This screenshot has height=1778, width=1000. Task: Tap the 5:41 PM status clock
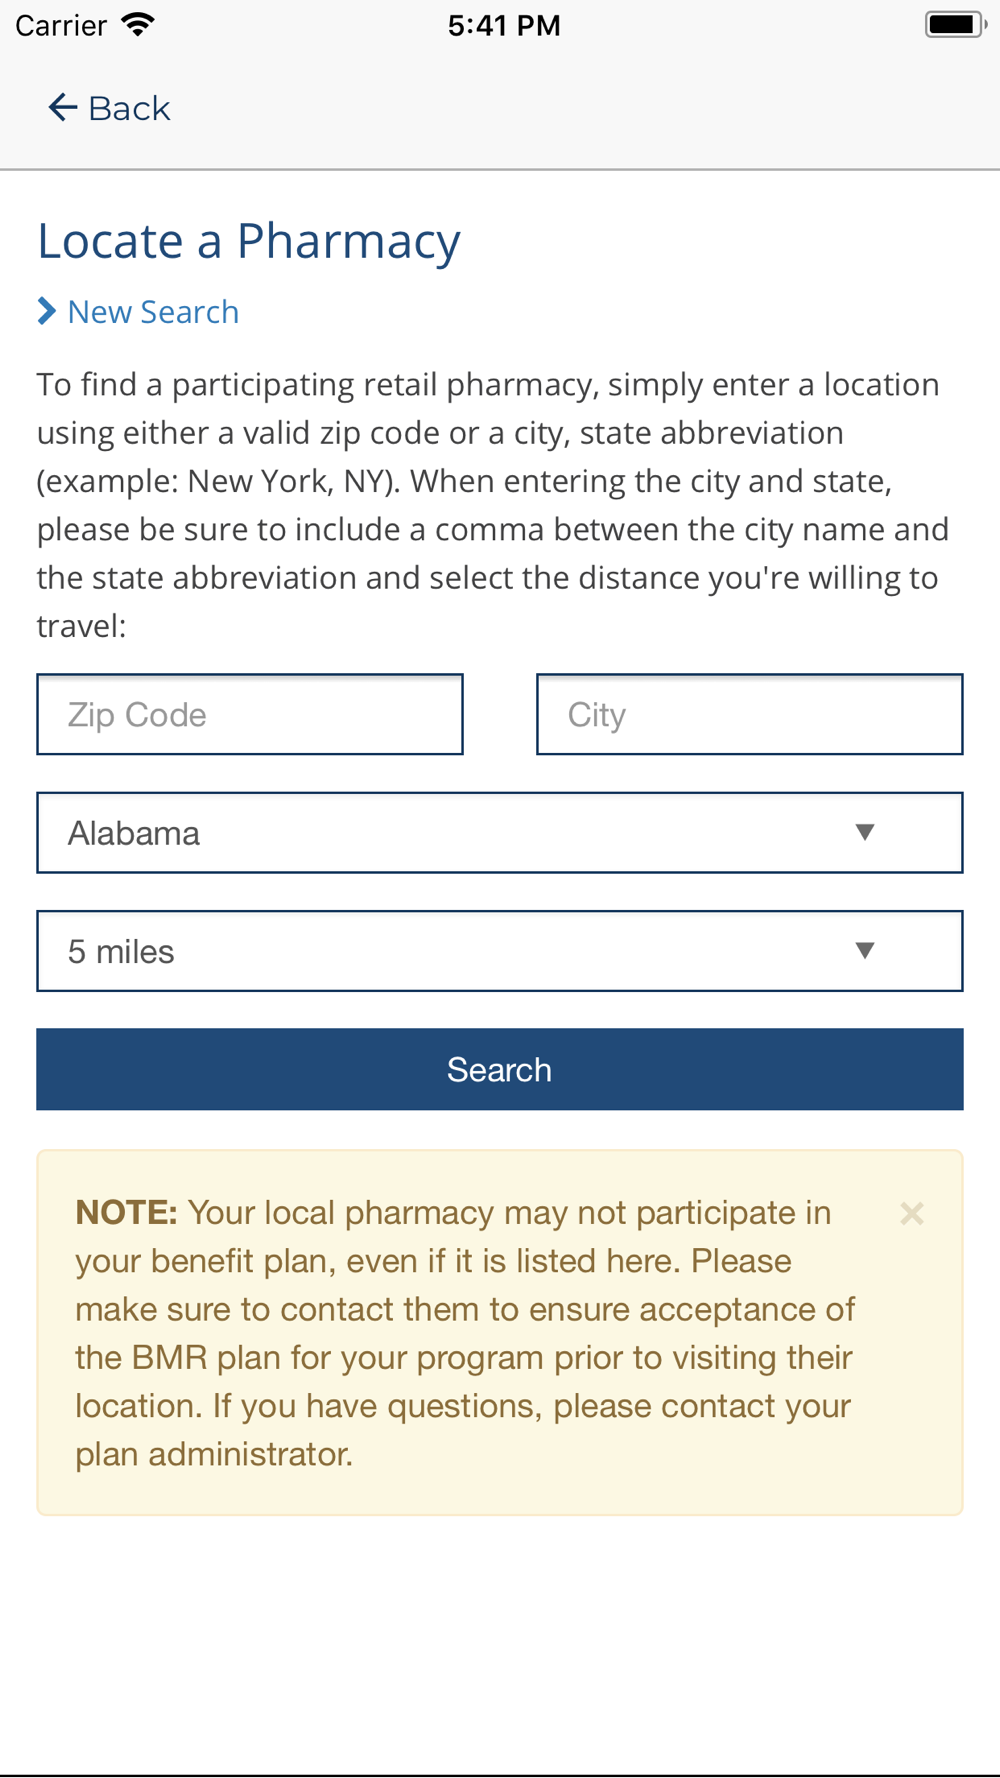[504, 25]
